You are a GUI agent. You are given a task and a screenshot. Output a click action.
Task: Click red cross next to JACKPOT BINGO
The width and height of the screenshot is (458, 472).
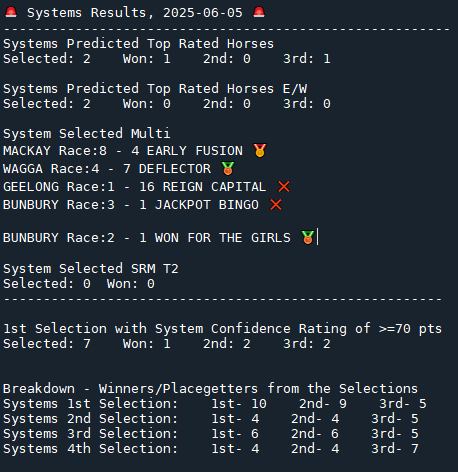[x=276, y=204]
